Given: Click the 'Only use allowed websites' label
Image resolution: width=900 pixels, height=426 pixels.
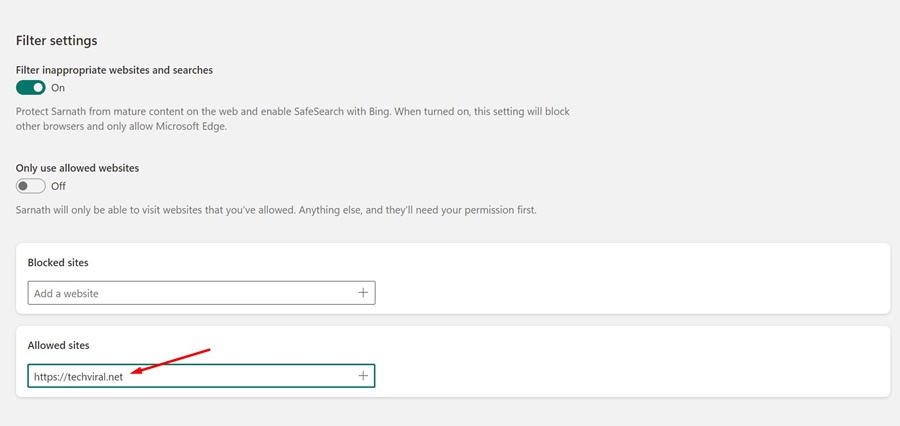Looking at the screenshot, I should point(77,168).
